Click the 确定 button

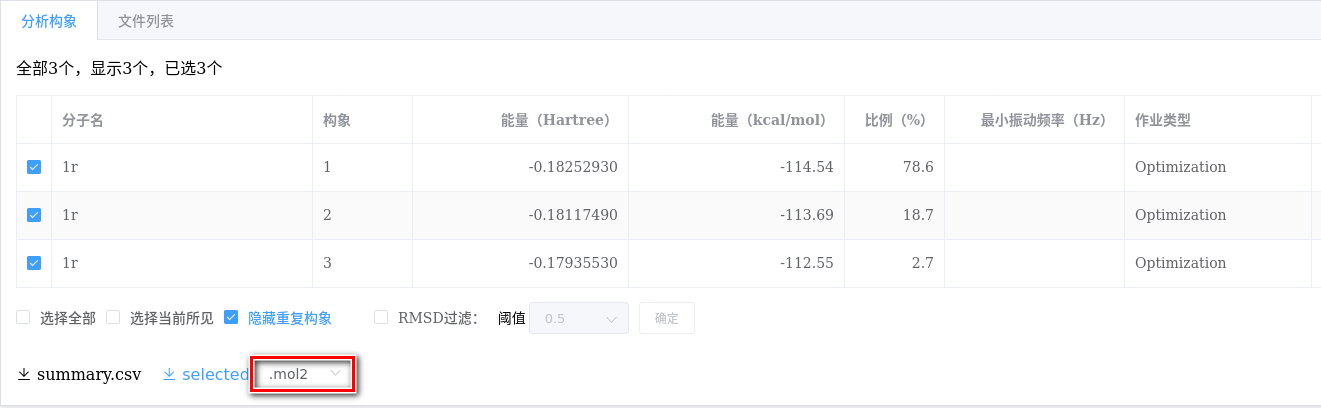click(667, 319)
